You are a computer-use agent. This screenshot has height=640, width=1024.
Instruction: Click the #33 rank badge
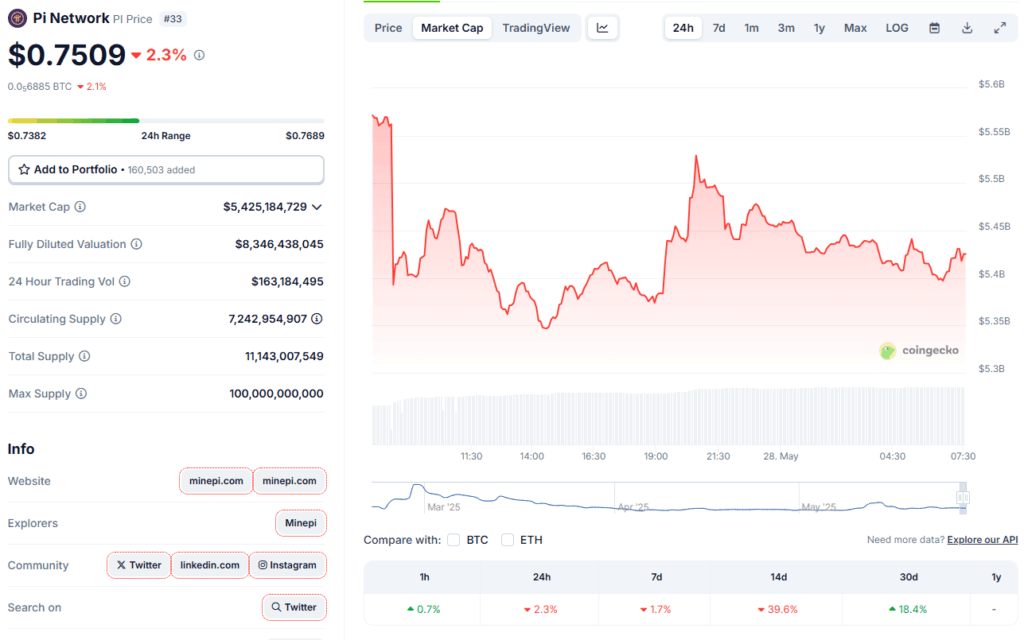tap(172, 19)
